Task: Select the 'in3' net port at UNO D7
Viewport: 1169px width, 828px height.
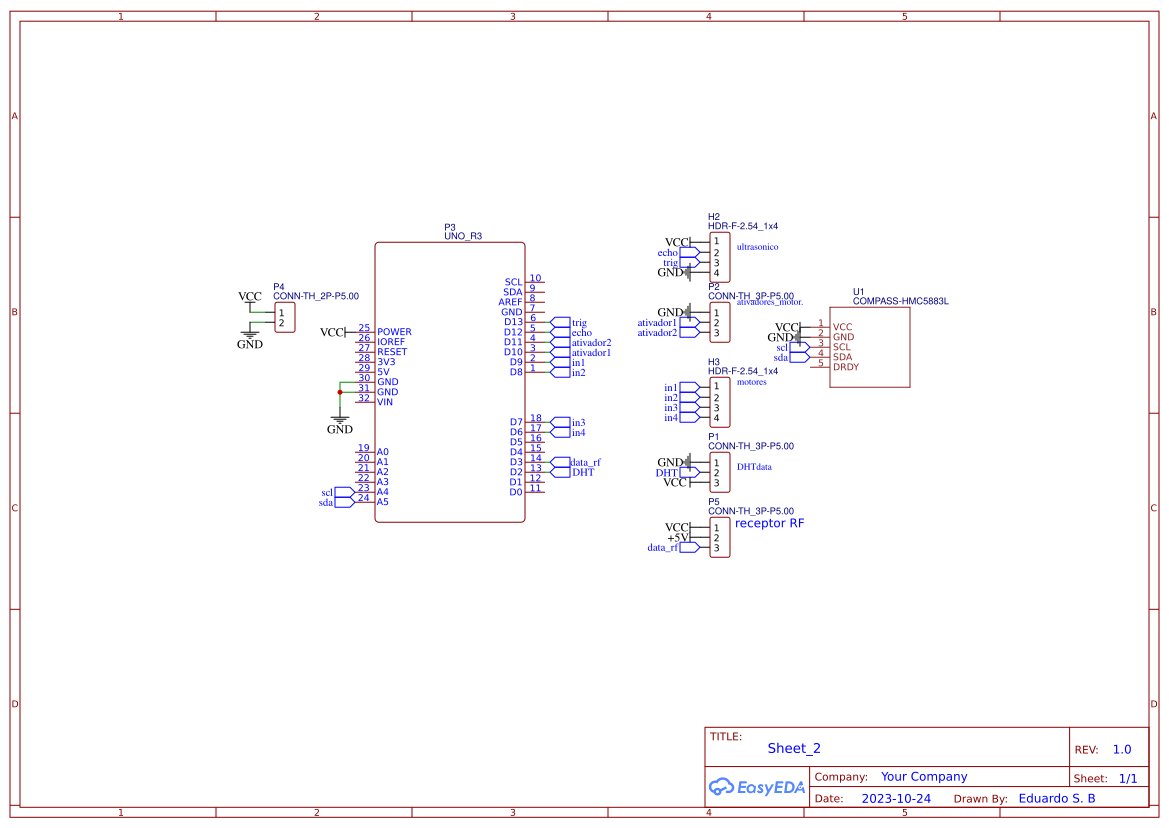Action: [x=568, y=423]
